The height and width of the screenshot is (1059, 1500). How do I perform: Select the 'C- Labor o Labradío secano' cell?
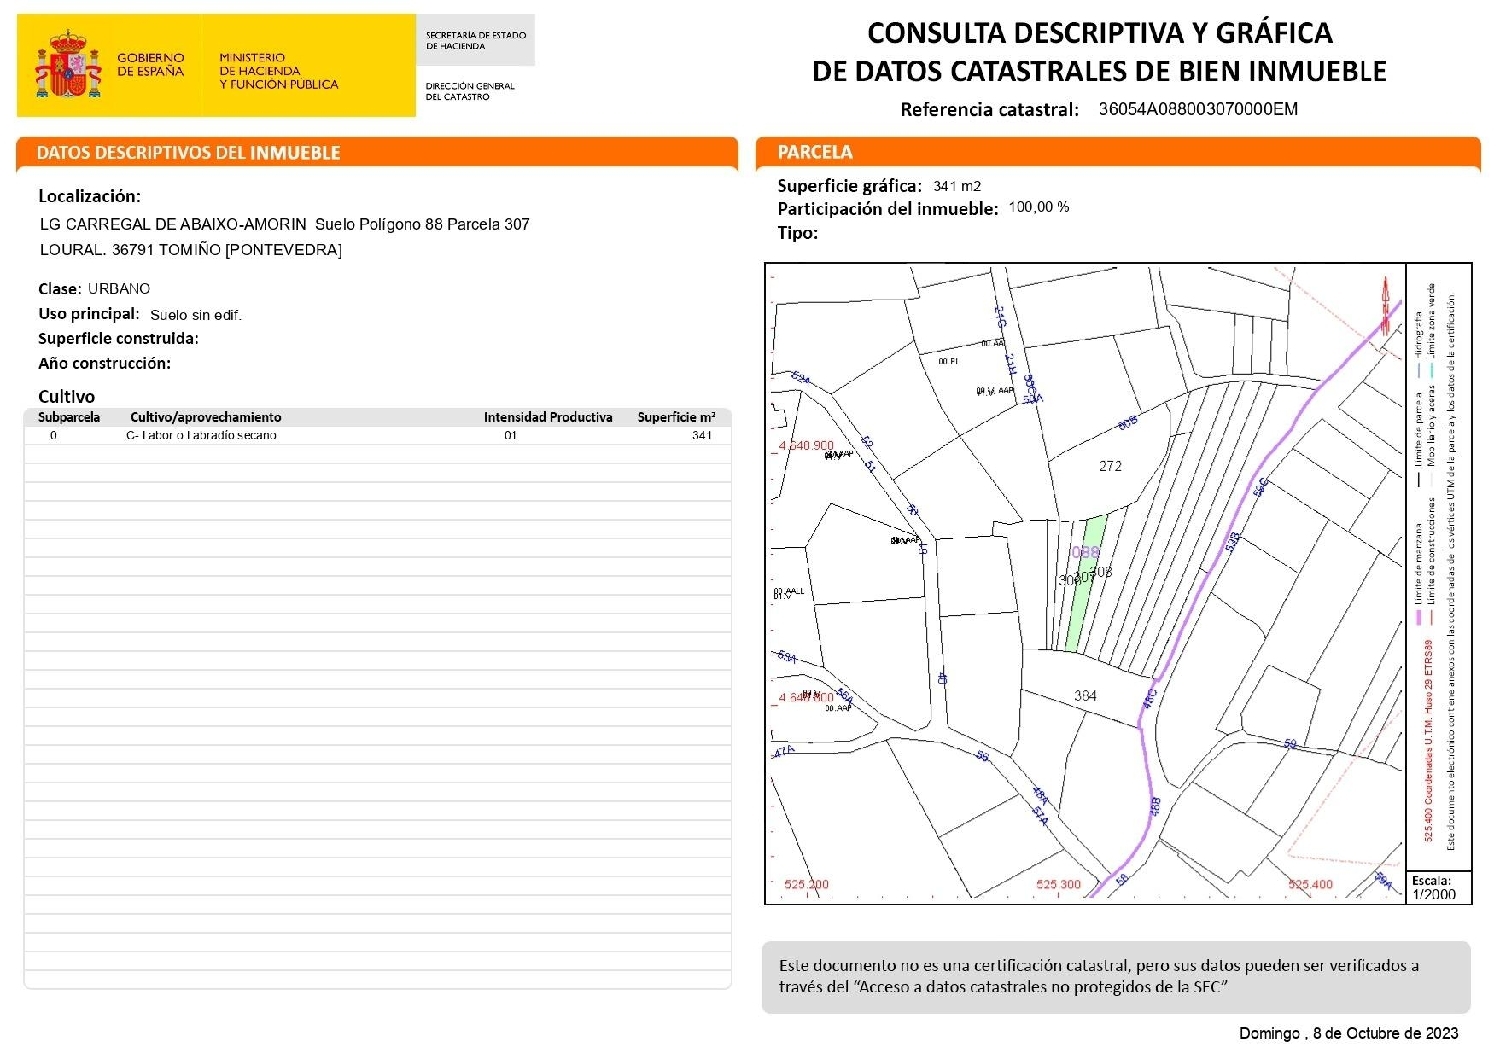point(201,436)
